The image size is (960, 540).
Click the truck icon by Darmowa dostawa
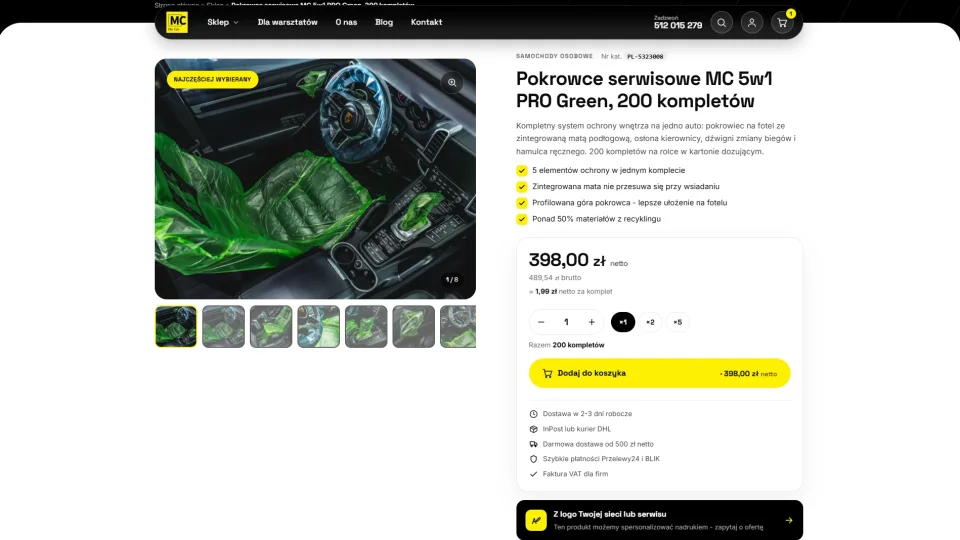533,444
